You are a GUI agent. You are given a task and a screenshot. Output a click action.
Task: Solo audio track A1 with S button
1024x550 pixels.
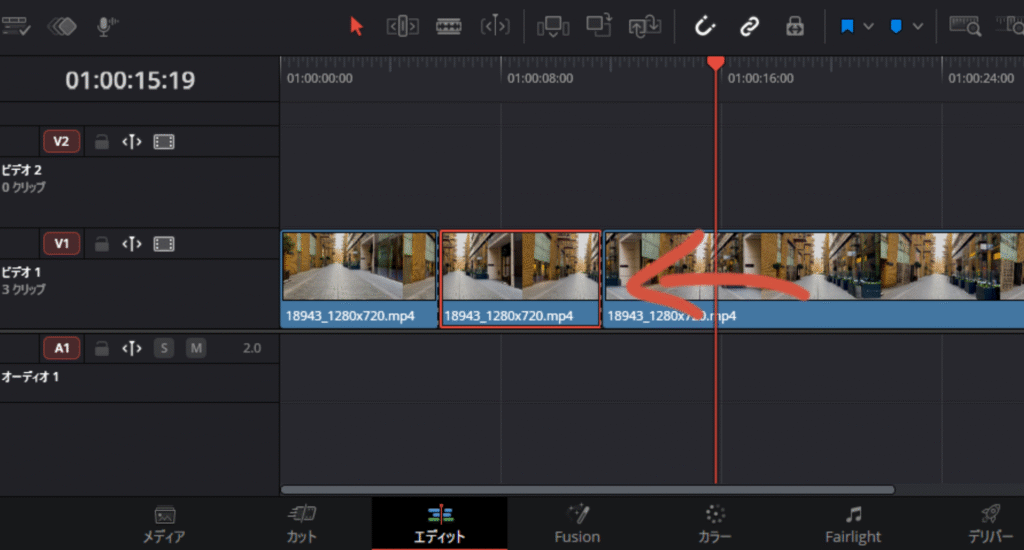pyautogui.click(x=163, y=348)
